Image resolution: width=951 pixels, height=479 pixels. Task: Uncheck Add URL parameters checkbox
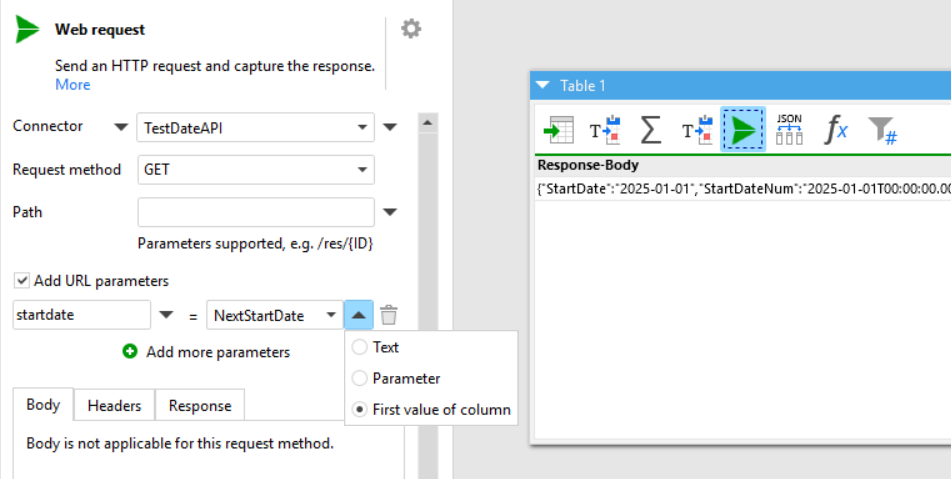coord(21,281)
